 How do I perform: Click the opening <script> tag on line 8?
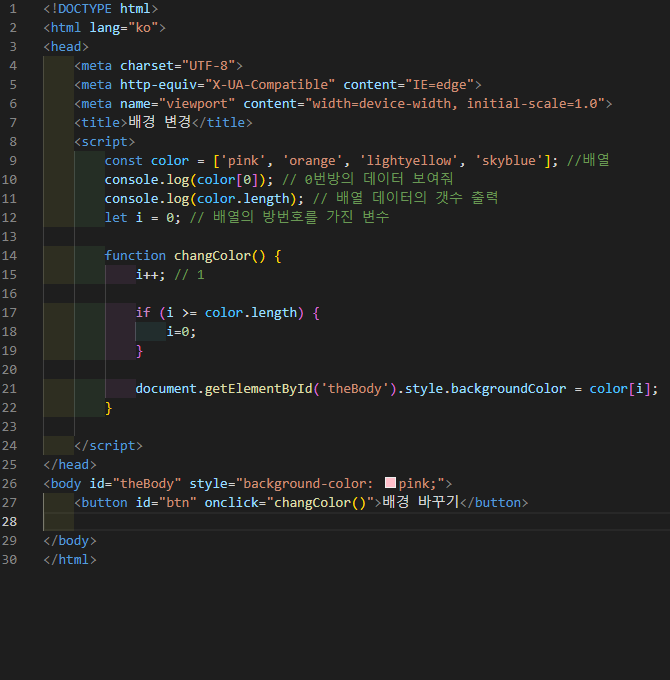pos(105,141)
